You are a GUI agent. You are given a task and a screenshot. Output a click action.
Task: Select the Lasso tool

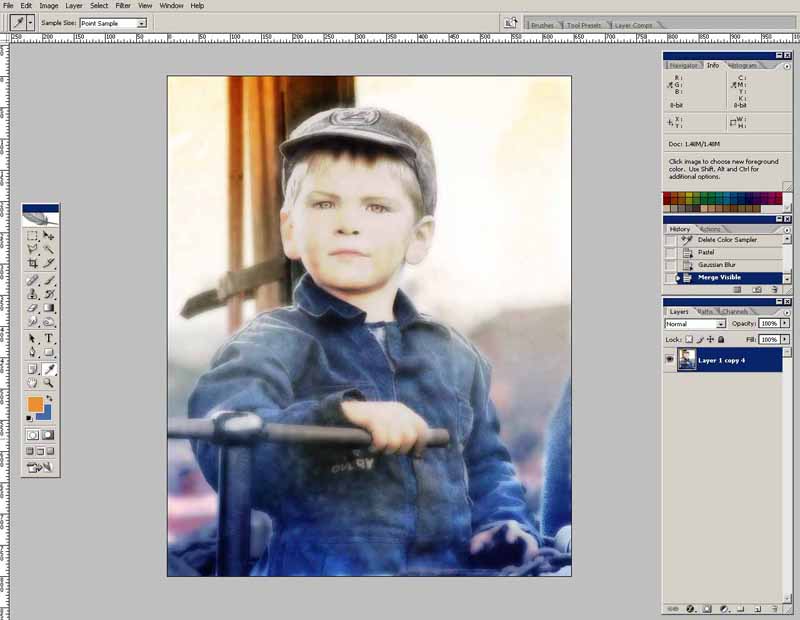point(33,249)
